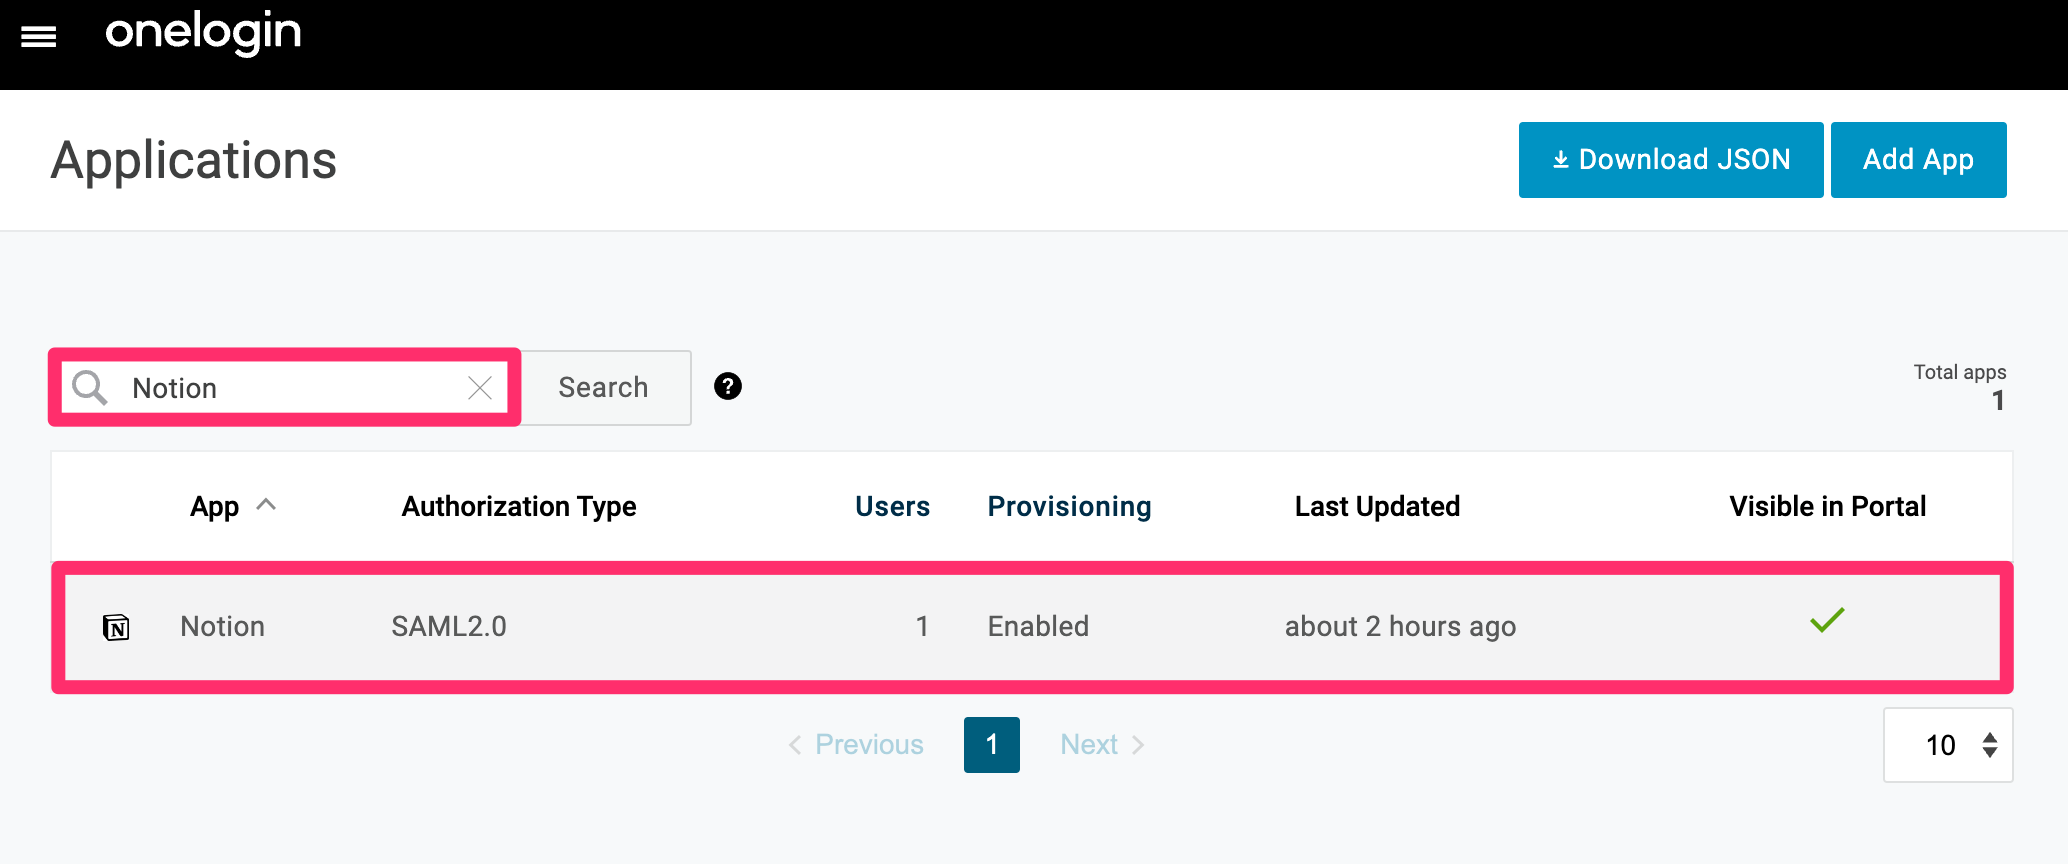Click the magnifier icon in search box

pyautogui.click(x=90, y=387)
